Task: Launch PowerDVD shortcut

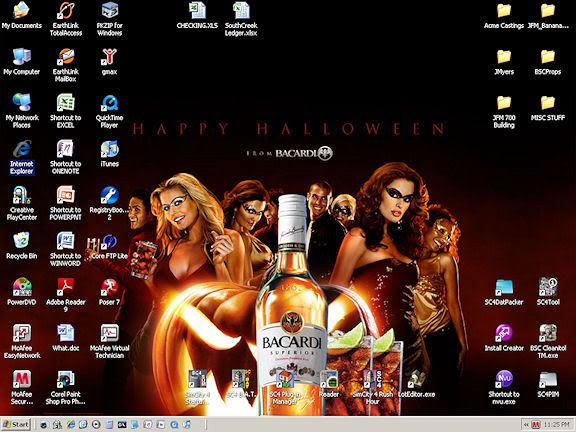Action: (21, 292)
